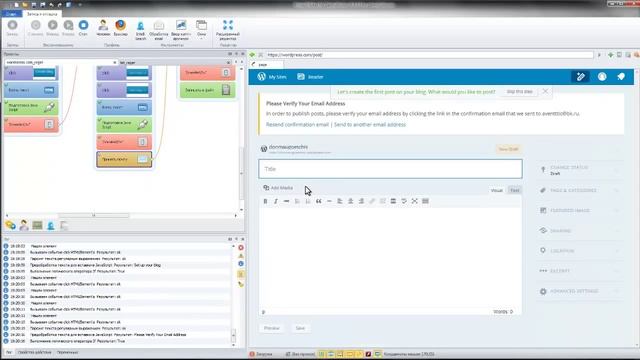640x360 pixels.
Task: Click the yellow link-add icon below the canvas
Action: pos(11,225)
